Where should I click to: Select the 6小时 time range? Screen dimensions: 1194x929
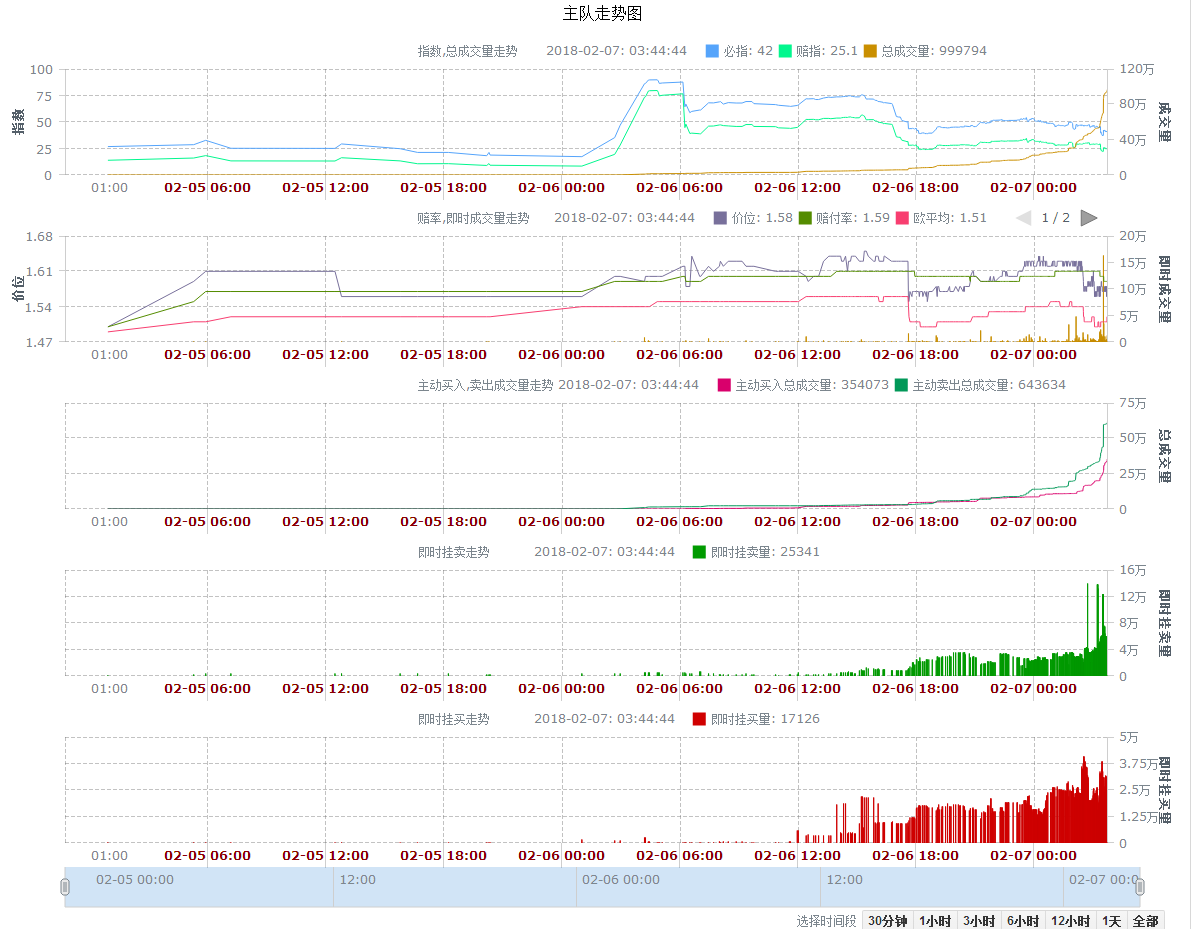coord(1023,921)
